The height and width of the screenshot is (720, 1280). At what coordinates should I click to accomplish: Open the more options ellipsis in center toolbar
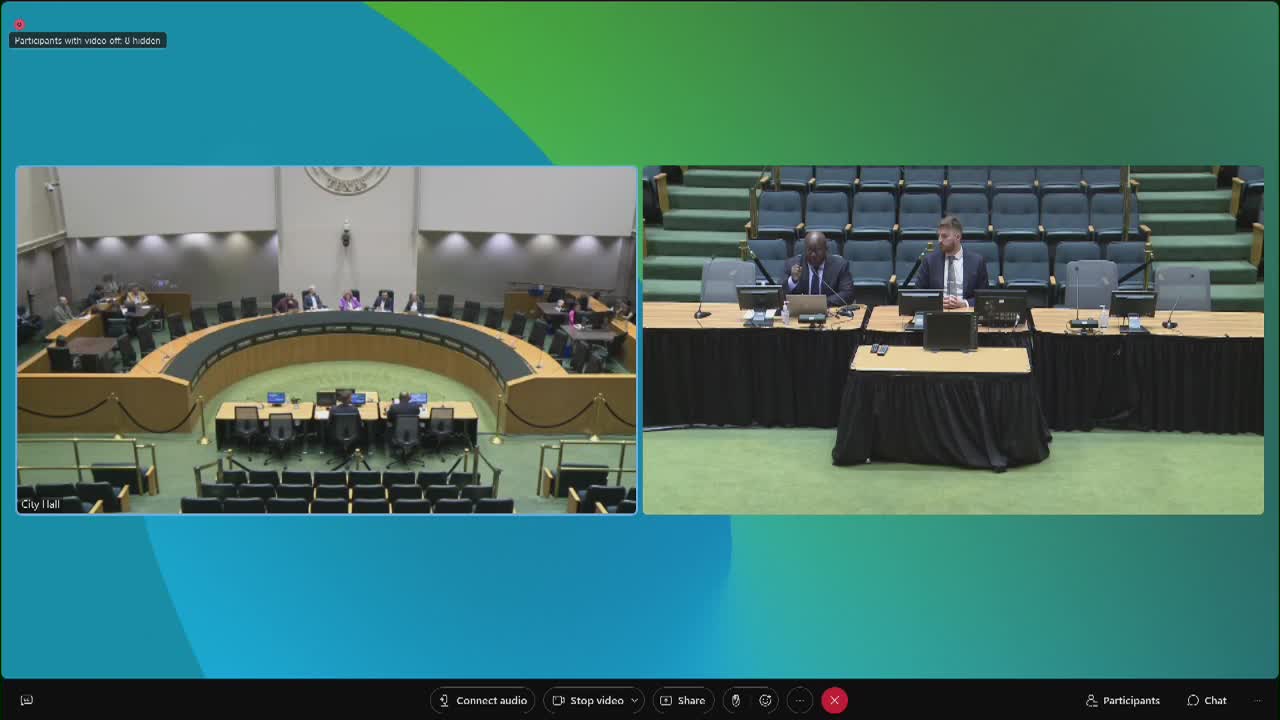[799, 700]
